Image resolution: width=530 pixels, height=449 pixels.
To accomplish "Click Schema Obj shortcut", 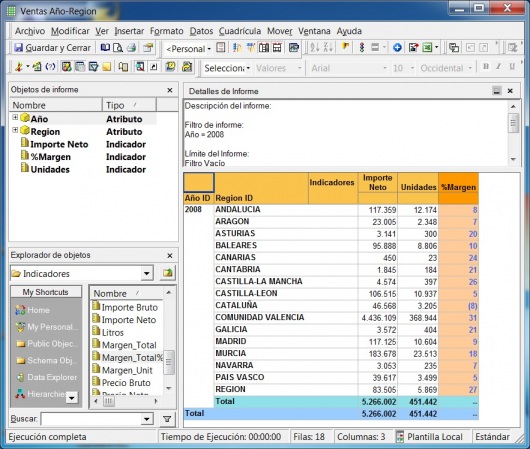I will click(47, 360).
